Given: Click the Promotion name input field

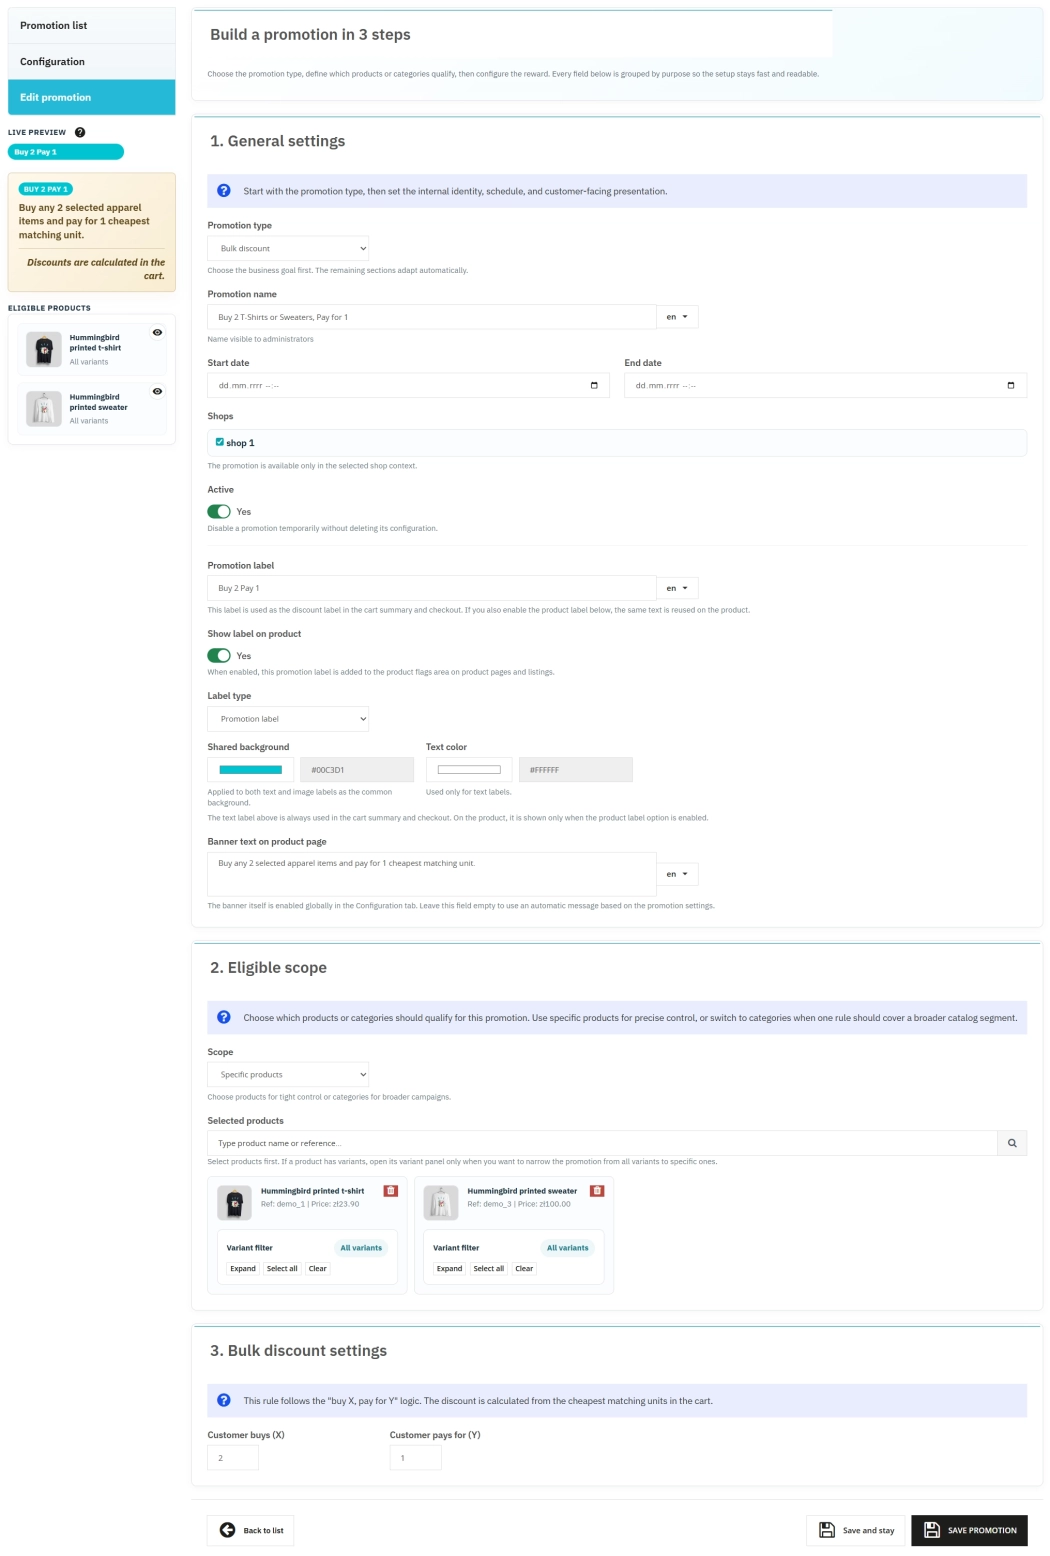Looking at the screenshot, I should pos(430,317).
